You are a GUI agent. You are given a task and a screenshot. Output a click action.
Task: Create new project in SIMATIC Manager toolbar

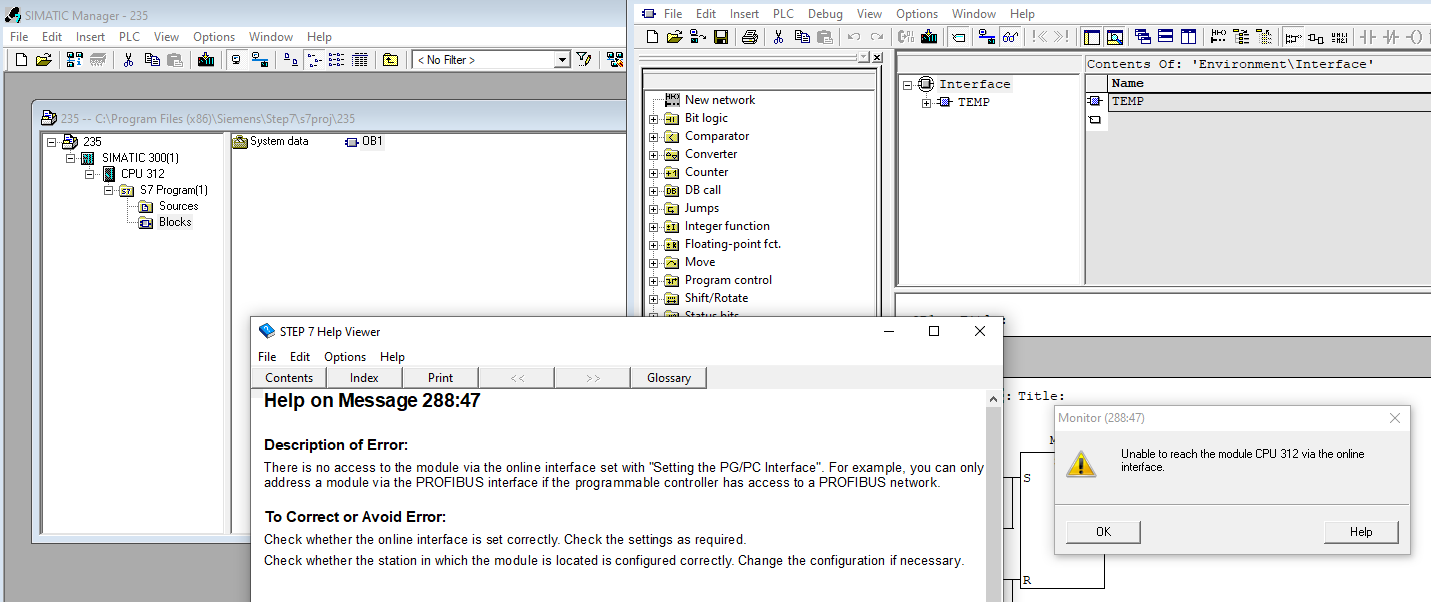(x=21, y=60)
